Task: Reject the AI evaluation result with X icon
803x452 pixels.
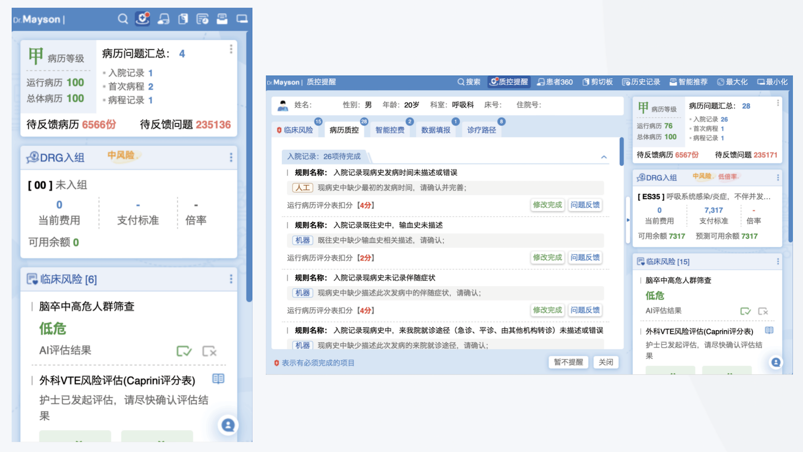Action: (209, 351)
